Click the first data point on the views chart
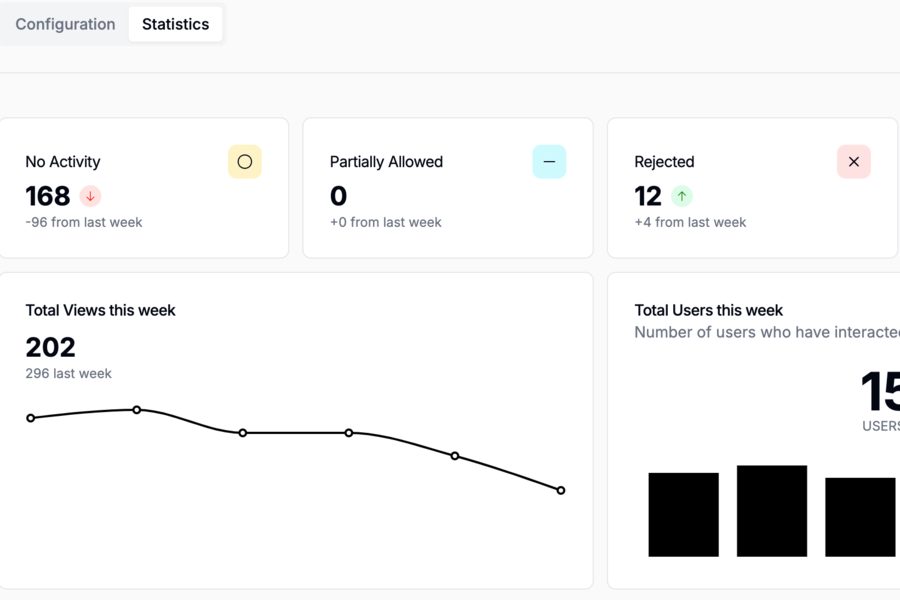The image size is (900, 600). 31,418
